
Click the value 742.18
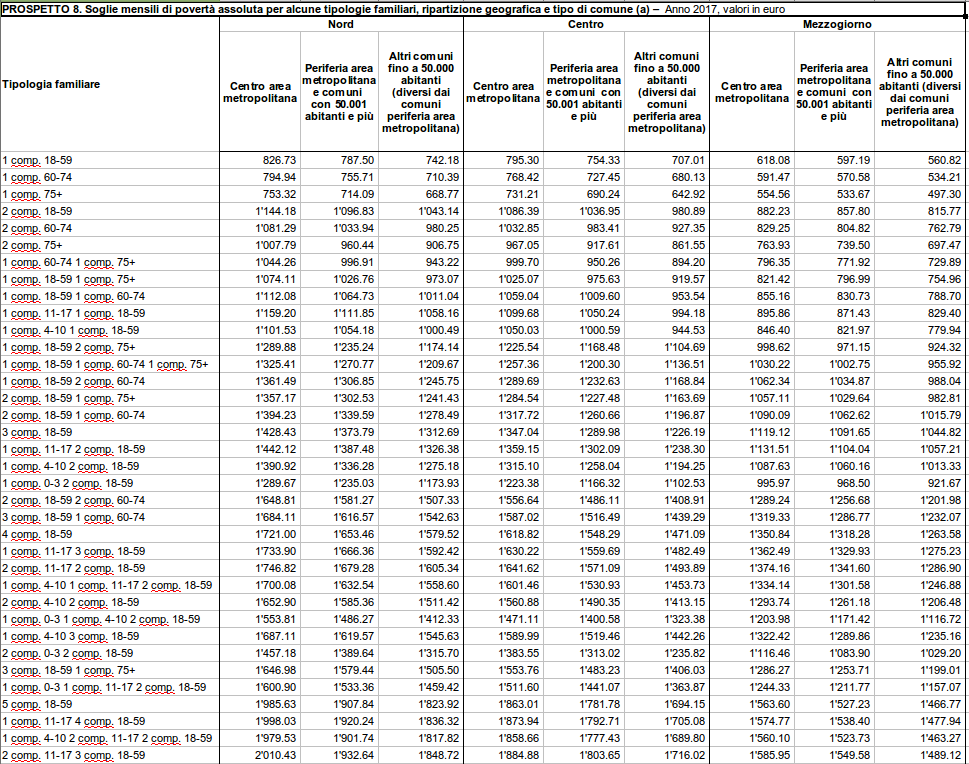[442, 160]
